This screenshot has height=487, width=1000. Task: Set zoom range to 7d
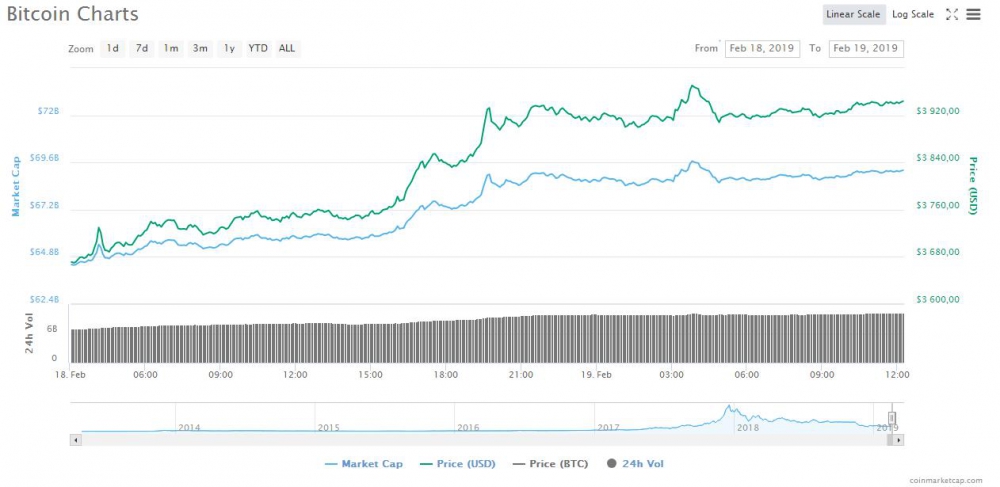[142, 48]
